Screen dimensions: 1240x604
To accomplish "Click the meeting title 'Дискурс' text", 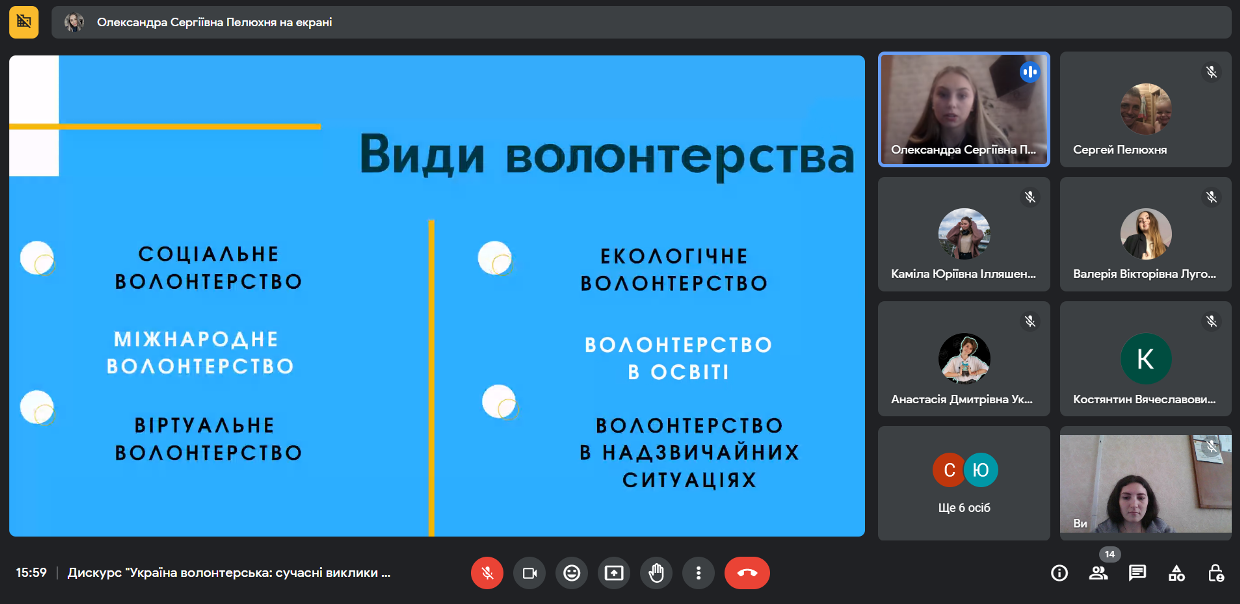I will coord(229,573).
